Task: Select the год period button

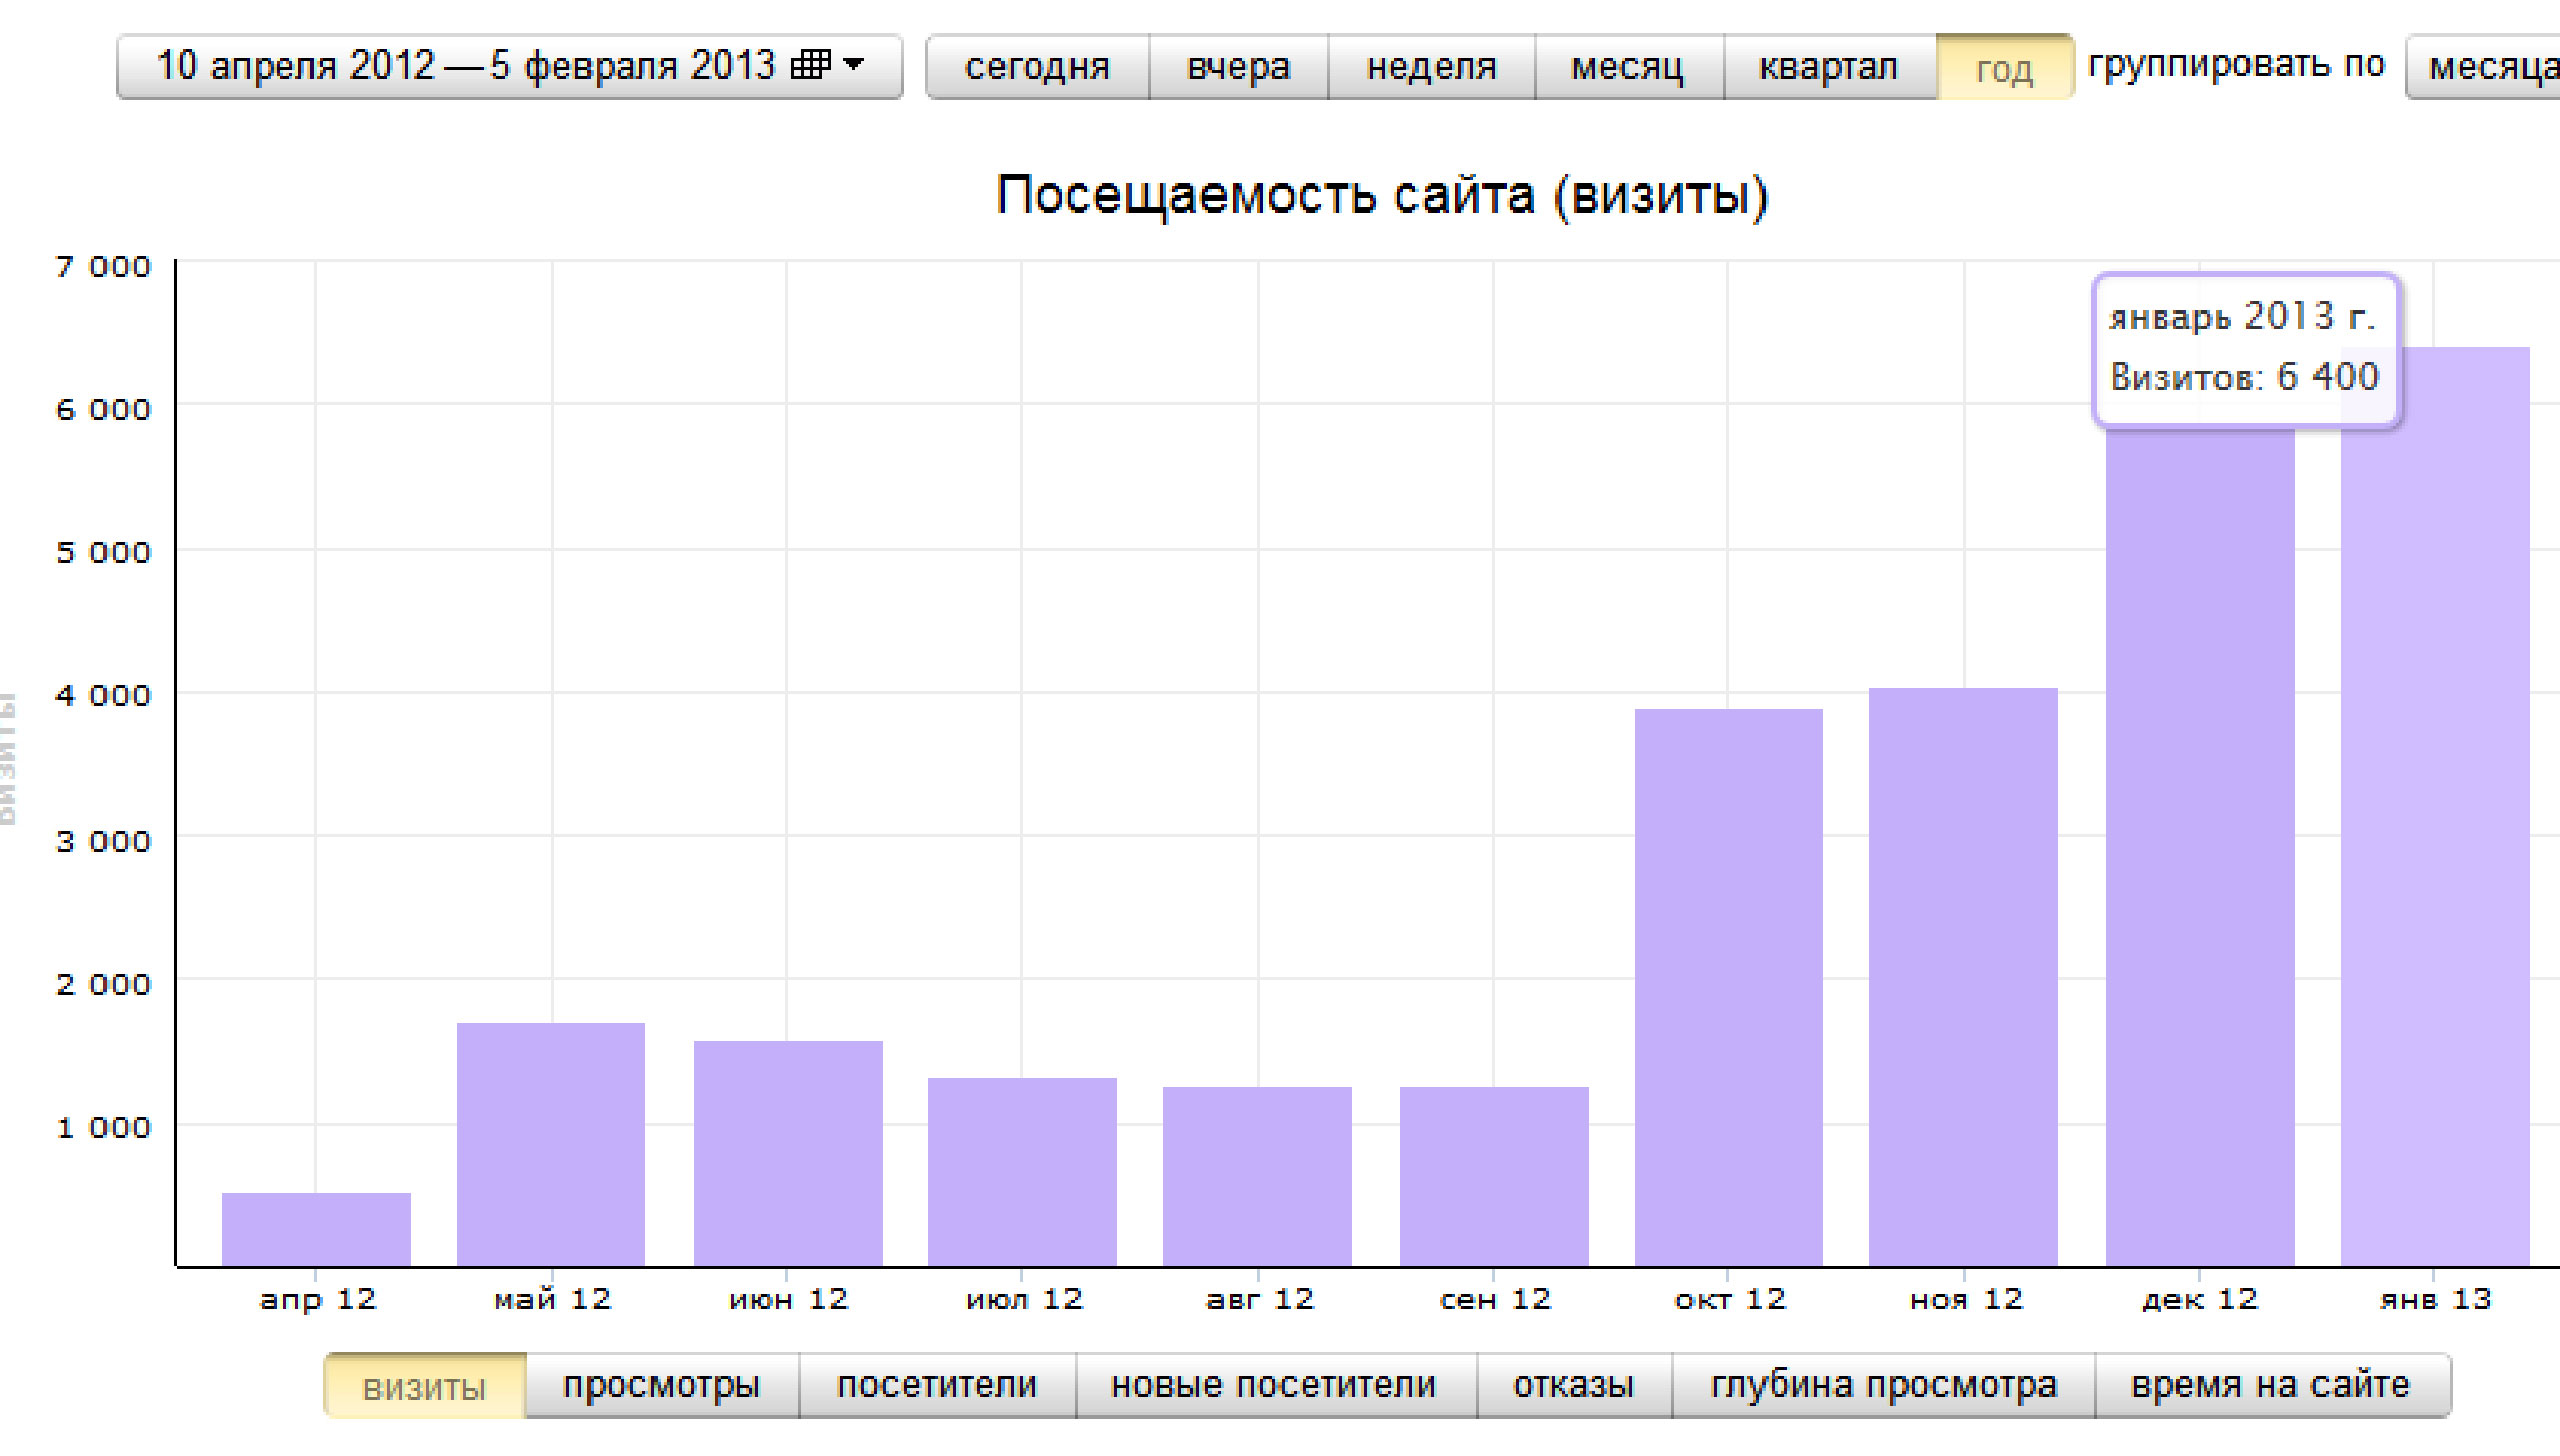Action: click(x=2004, y=66)
